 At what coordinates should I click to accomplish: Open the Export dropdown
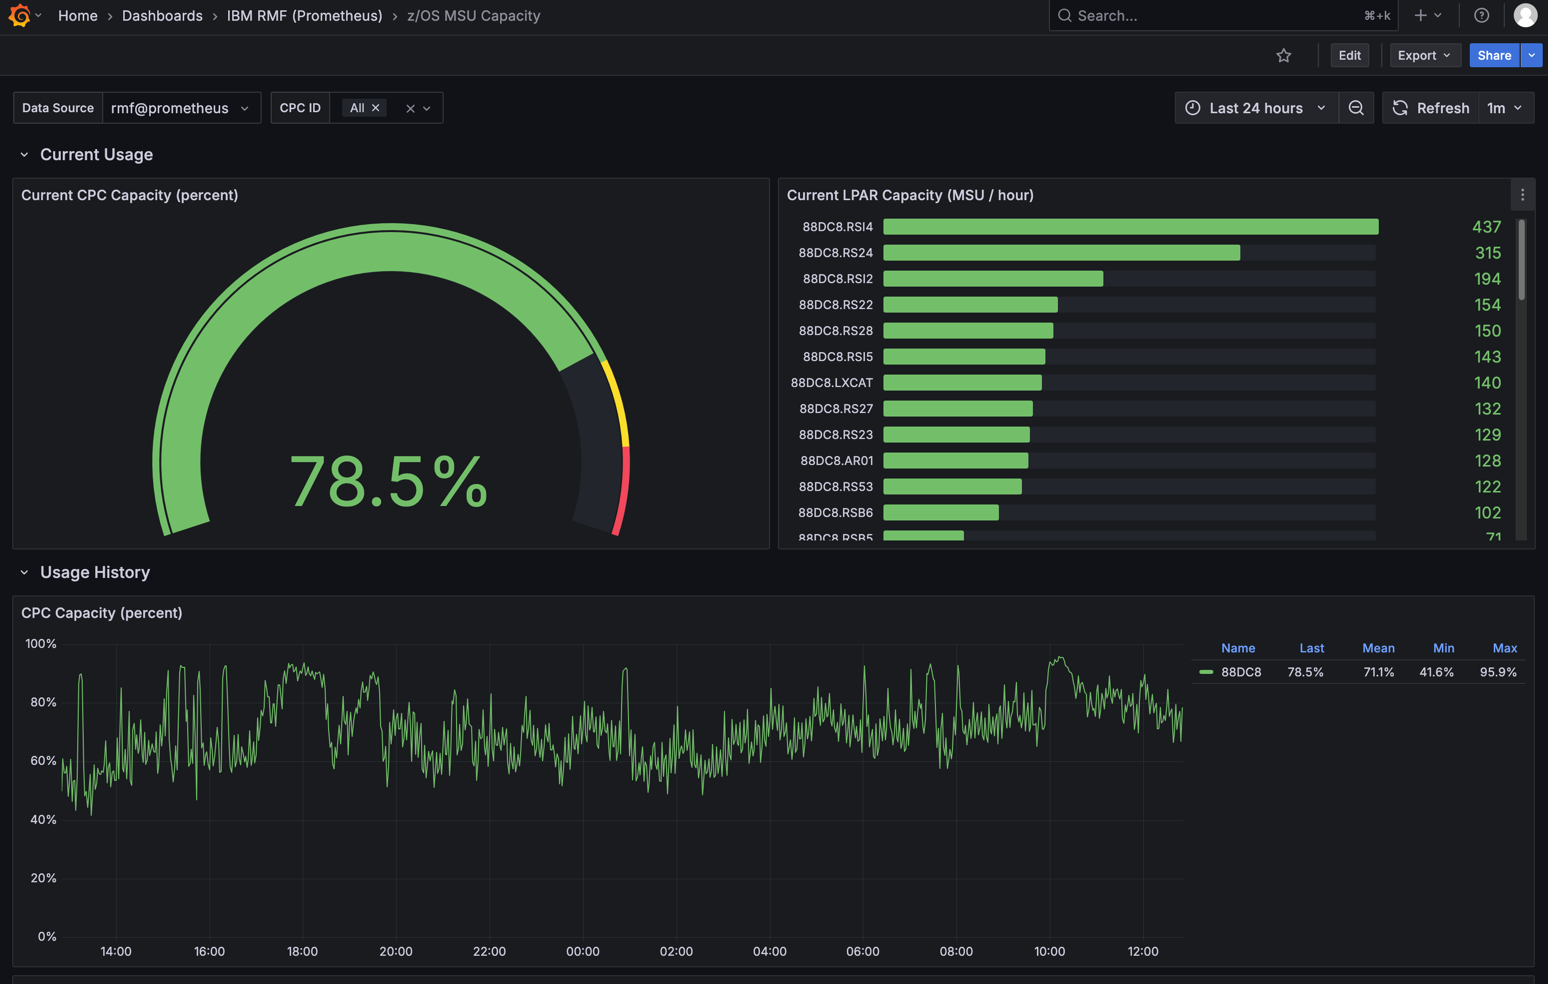point(1424,56)
